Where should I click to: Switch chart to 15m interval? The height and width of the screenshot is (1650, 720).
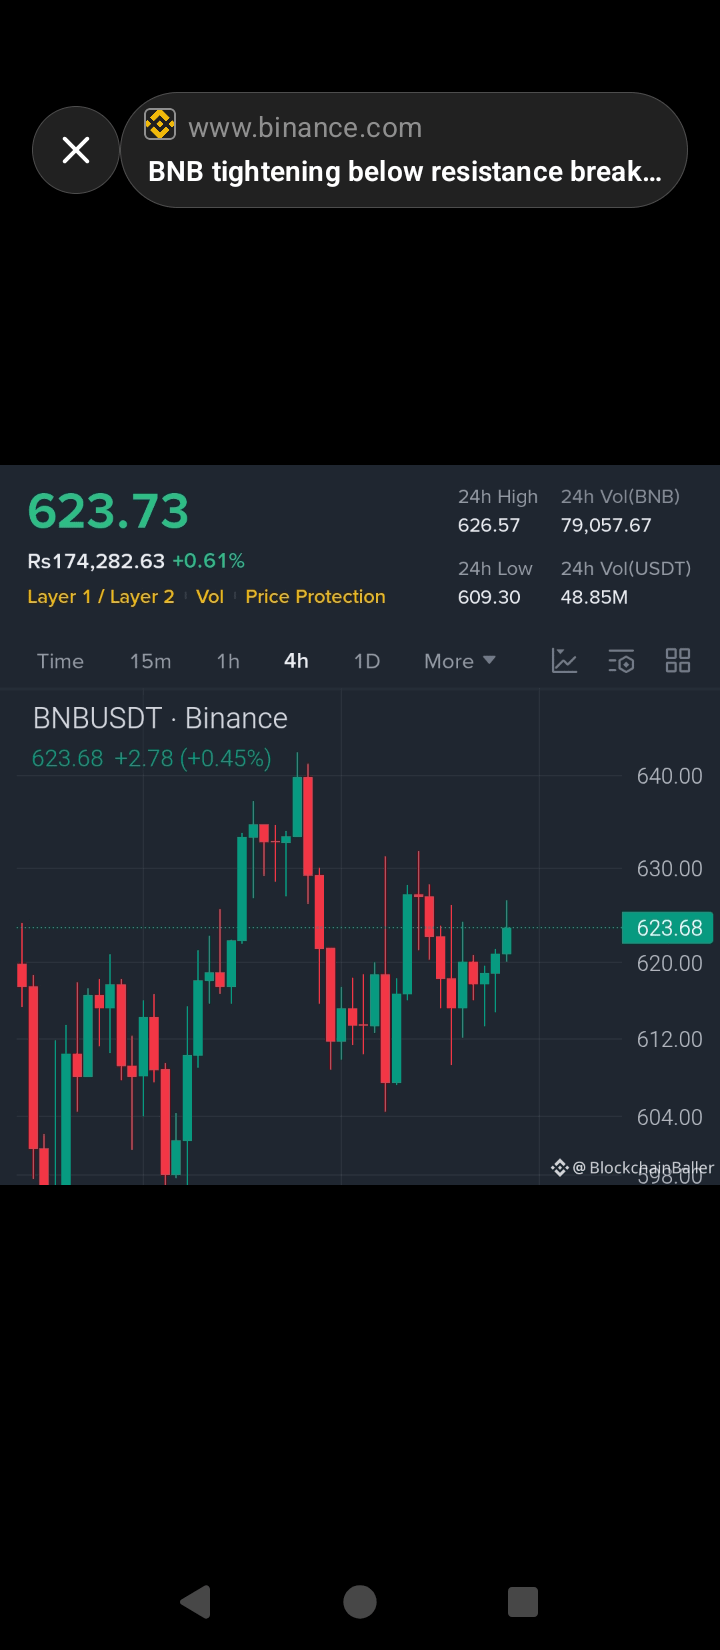coord(150,661)
